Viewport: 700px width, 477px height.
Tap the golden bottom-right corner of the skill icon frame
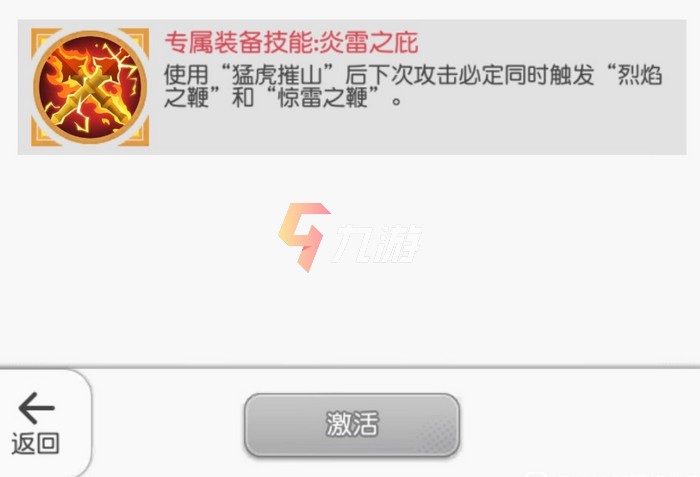(137, 134)
